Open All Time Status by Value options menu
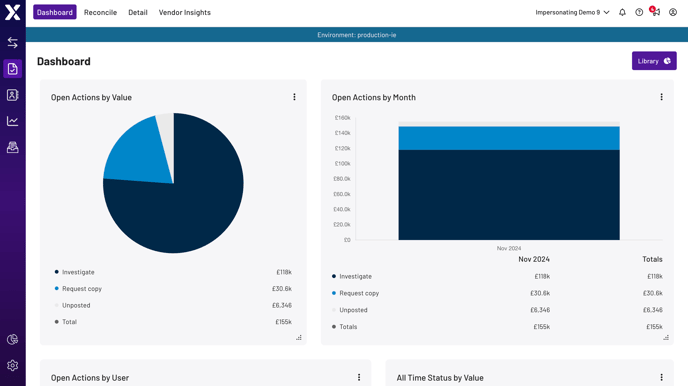688x386 pixels. coord(662,377)
